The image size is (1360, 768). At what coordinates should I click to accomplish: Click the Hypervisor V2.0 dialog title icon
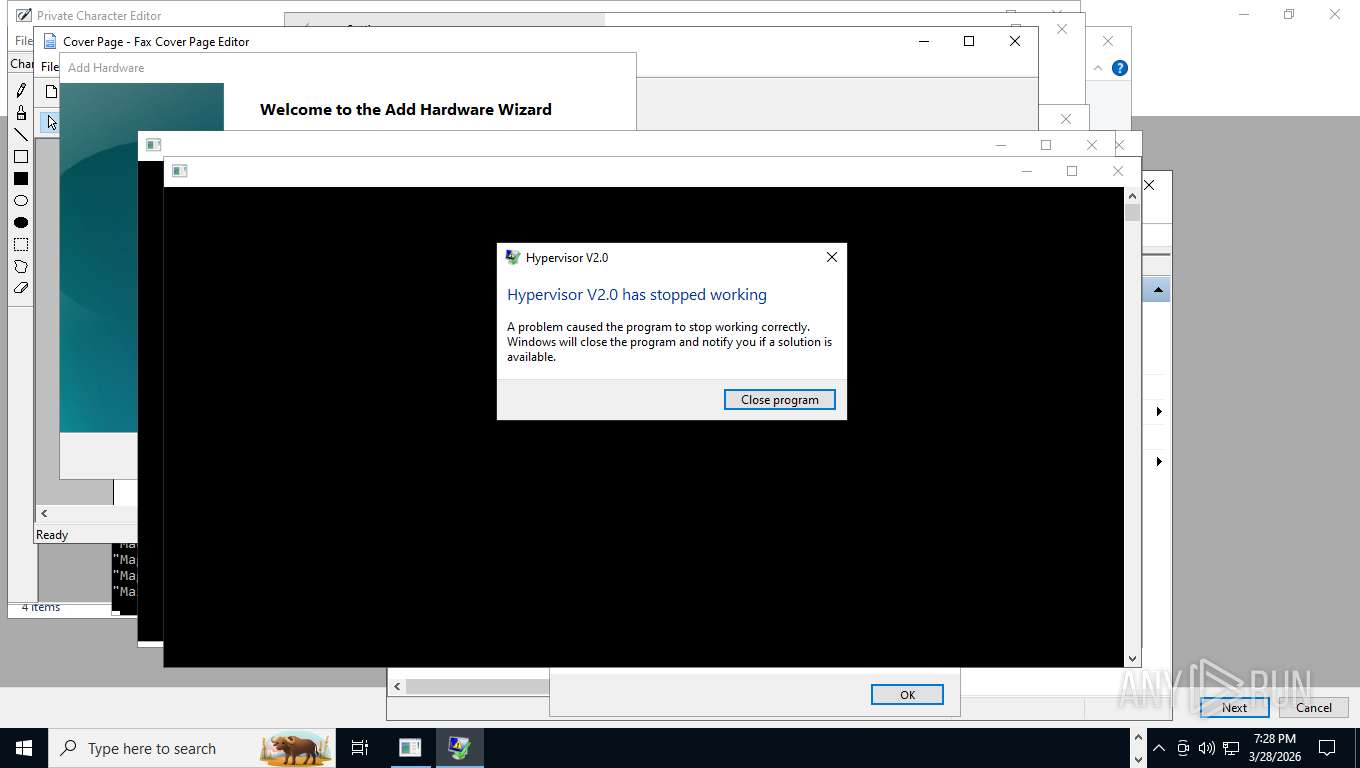tap(513, 257)
